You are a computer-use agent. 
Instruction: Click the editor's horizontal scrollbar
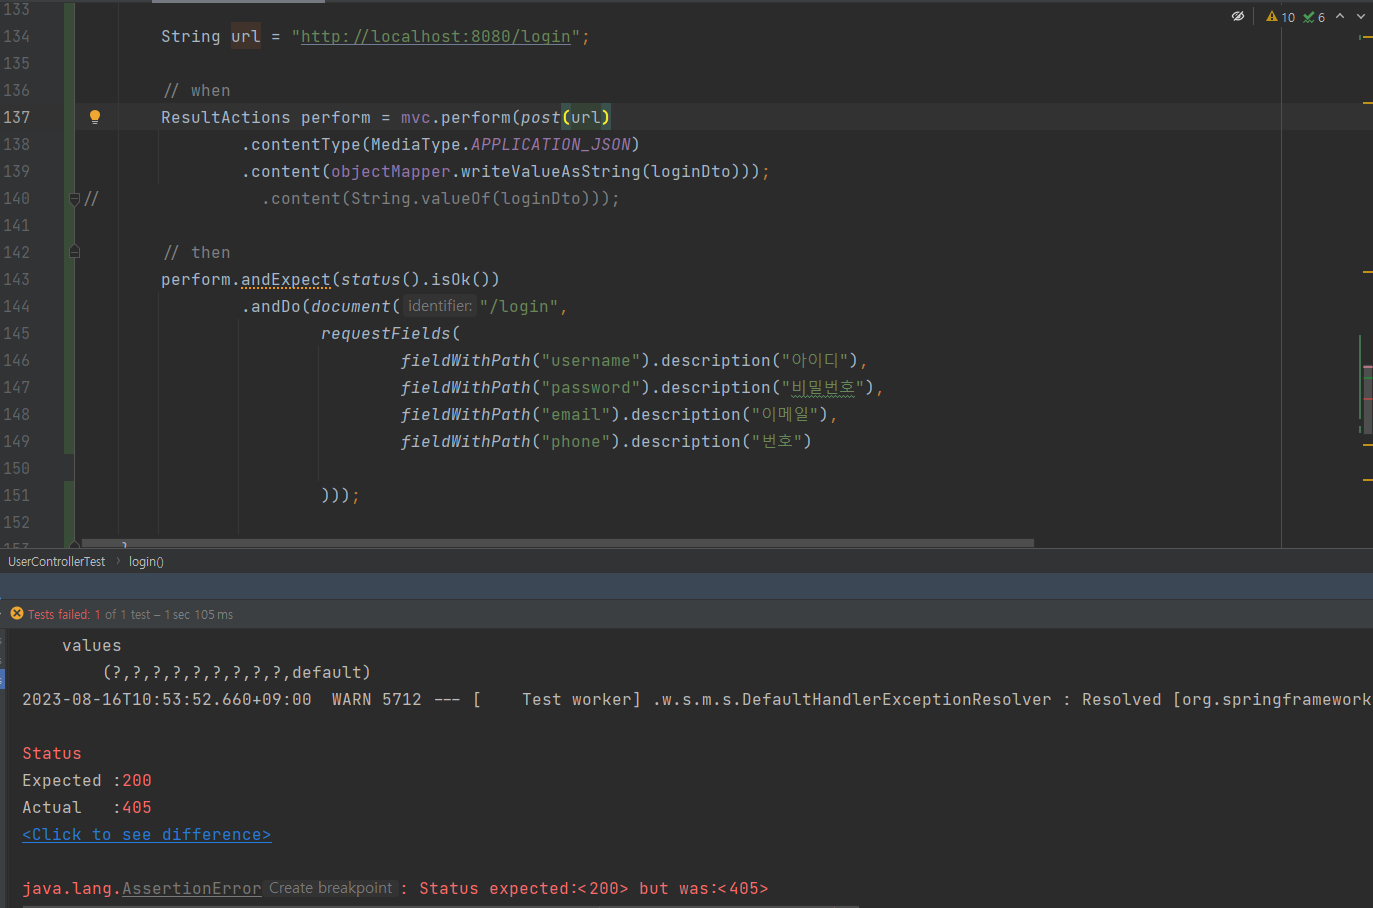tap(558, 543)
